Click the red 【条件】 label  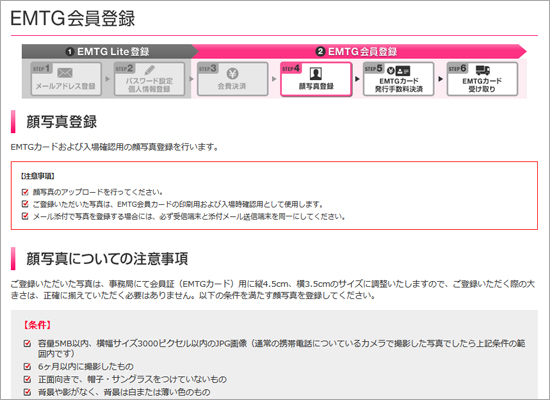coord(37,325)
